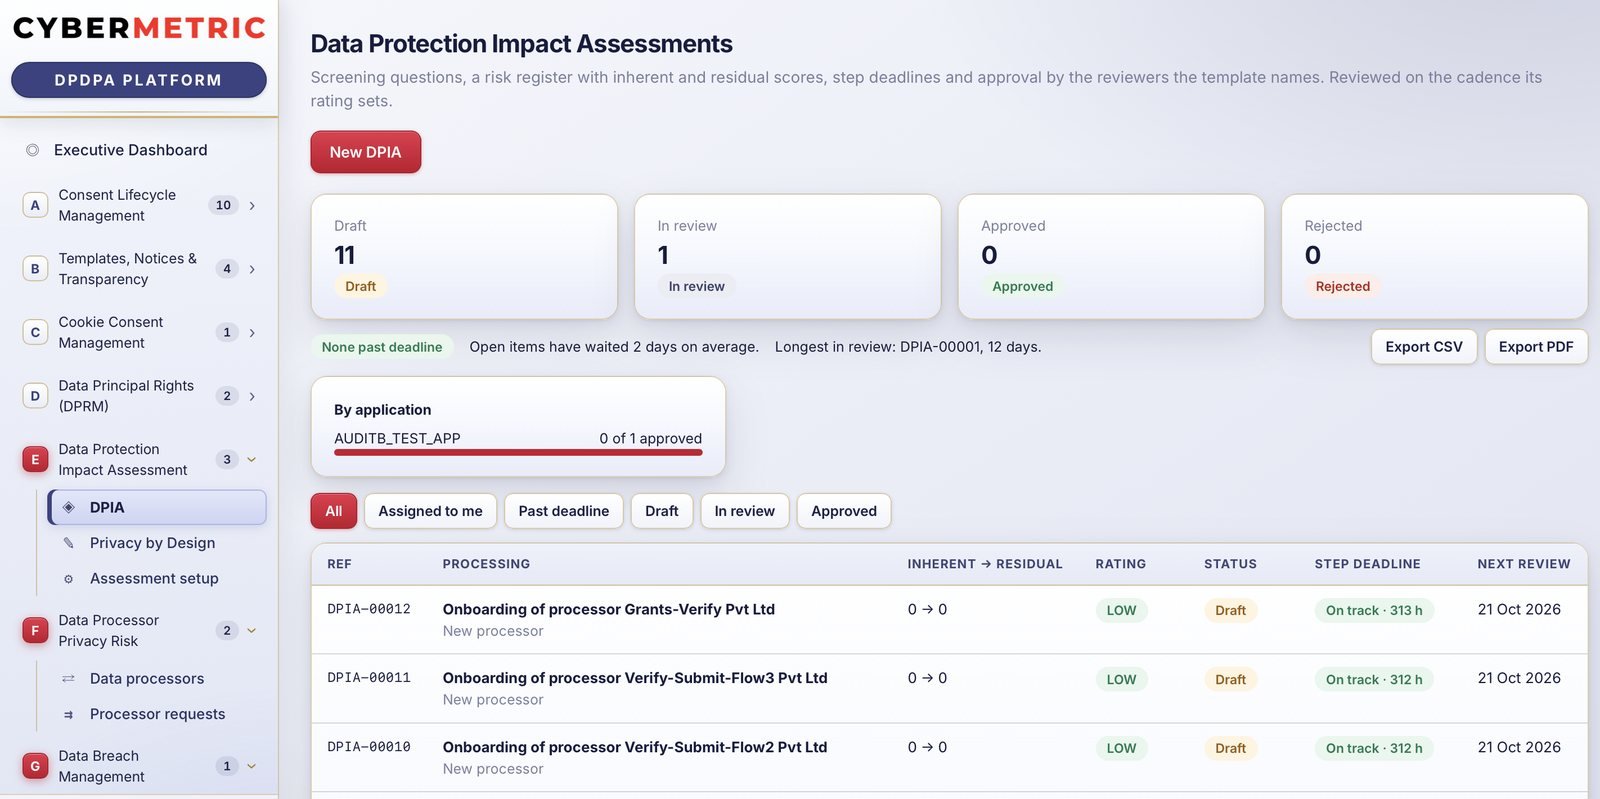Click the pencil icon for Privacy by Design
The width and height of the screenshot is (1600, 799).
click(x=69, y=543)
